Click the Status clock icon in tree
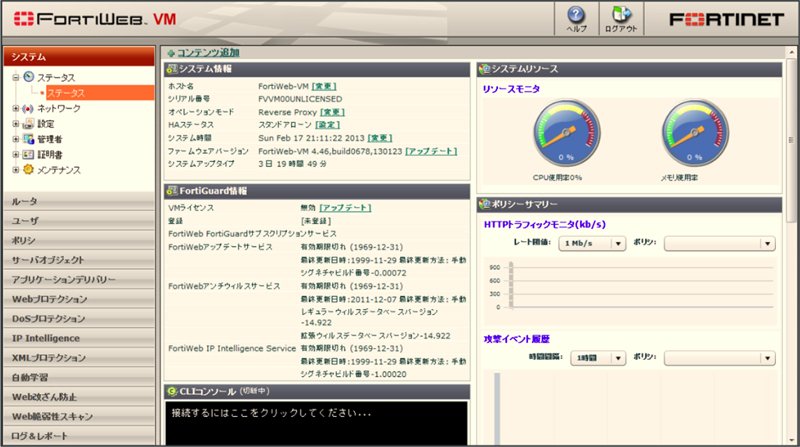Viewport: 800px width, 447px height. click(x=29, y=77)
